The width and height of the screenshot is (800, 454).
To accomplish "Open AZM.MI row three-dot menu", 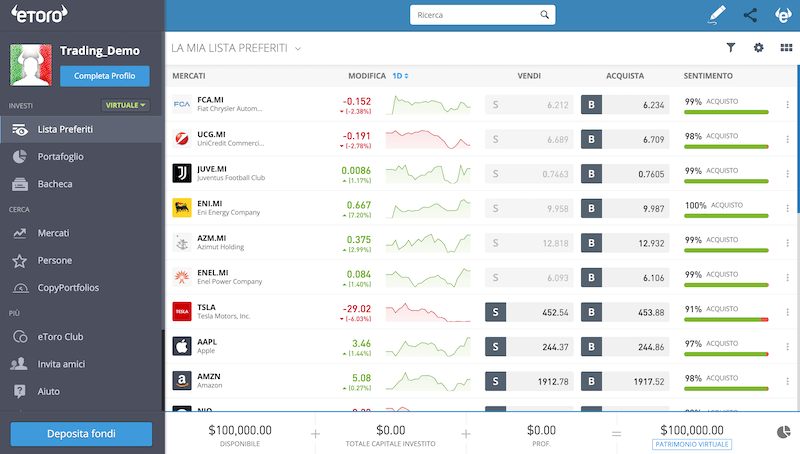I will tap(787, 243).
